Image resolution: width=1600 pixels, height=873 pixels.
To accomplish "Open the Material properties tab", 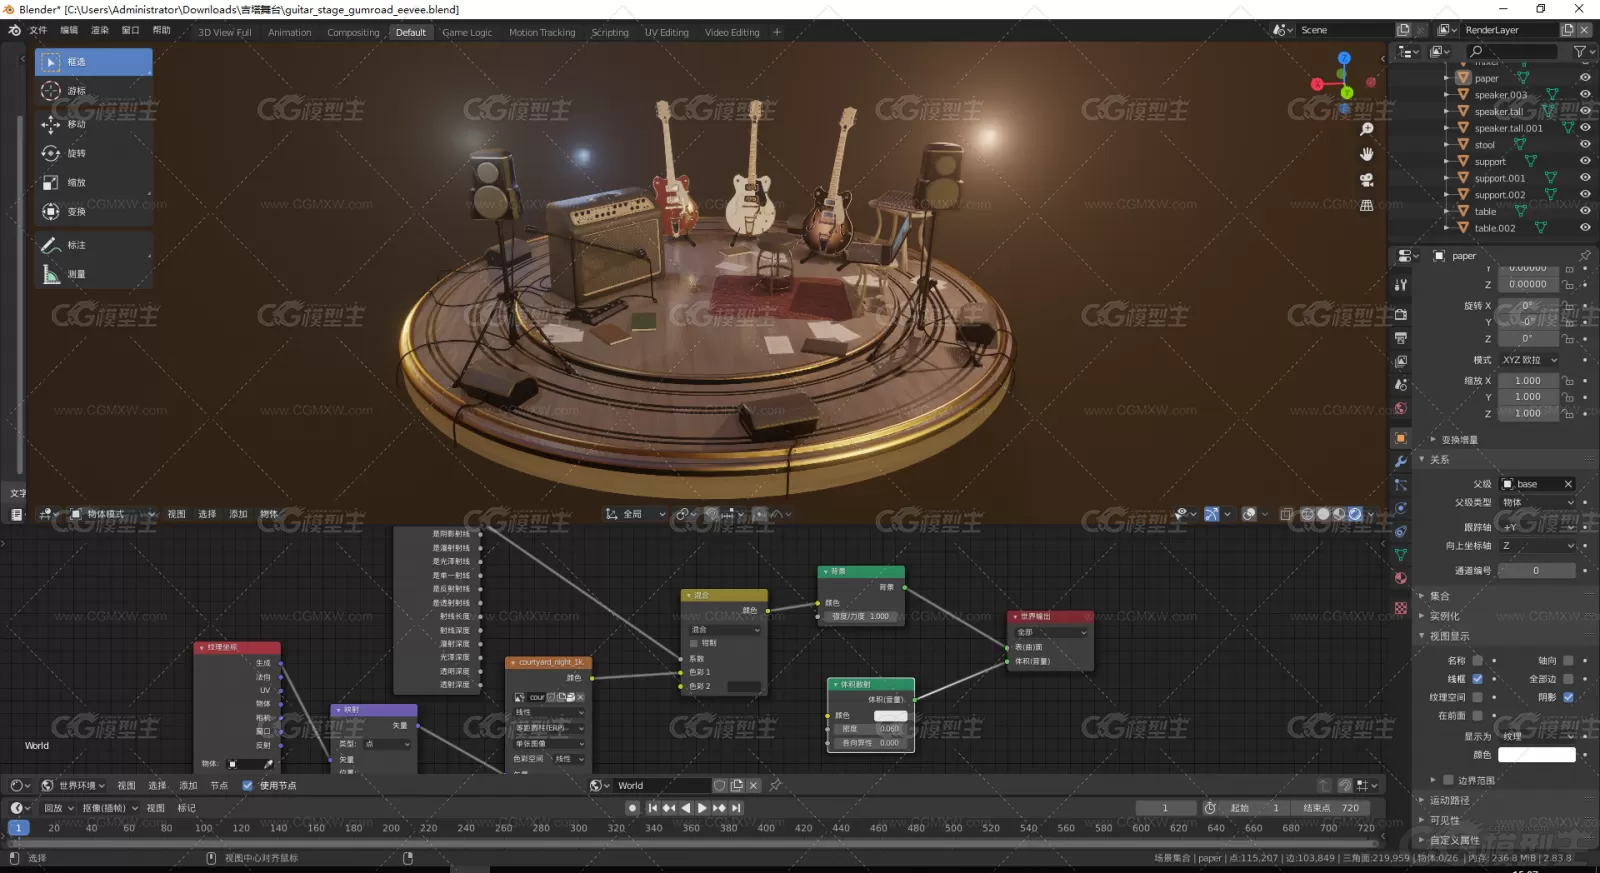I will click(x=1401, y=578).
